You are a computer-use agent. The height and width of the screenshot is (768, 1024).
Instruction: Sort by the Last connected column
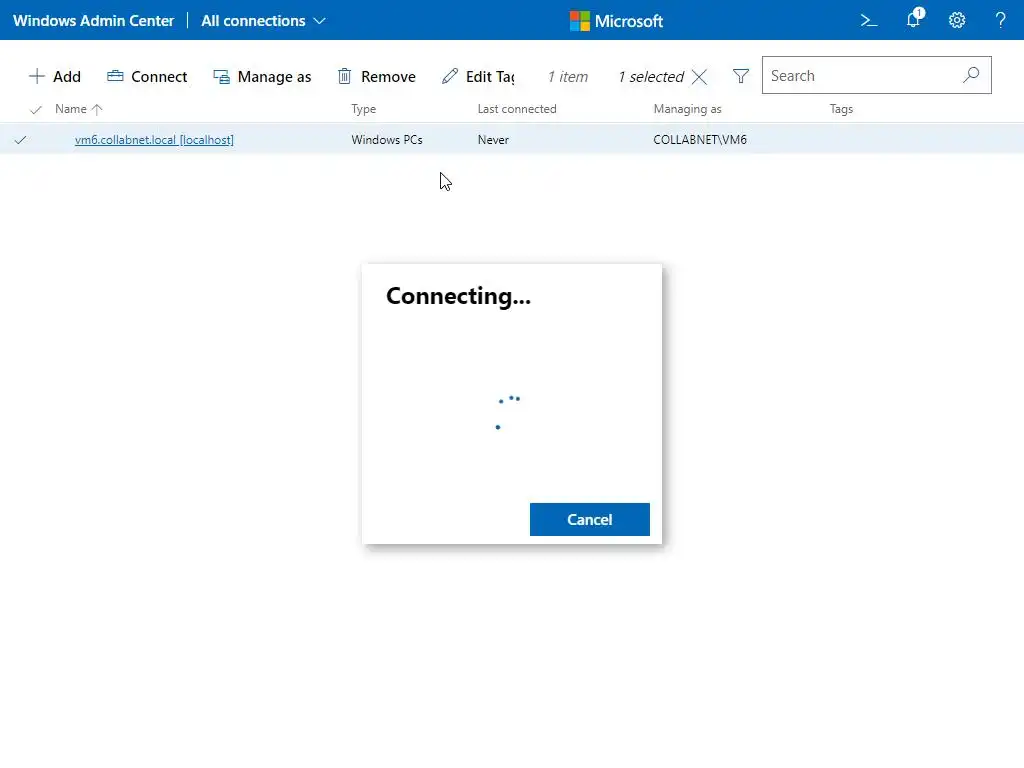coord(517,109)
